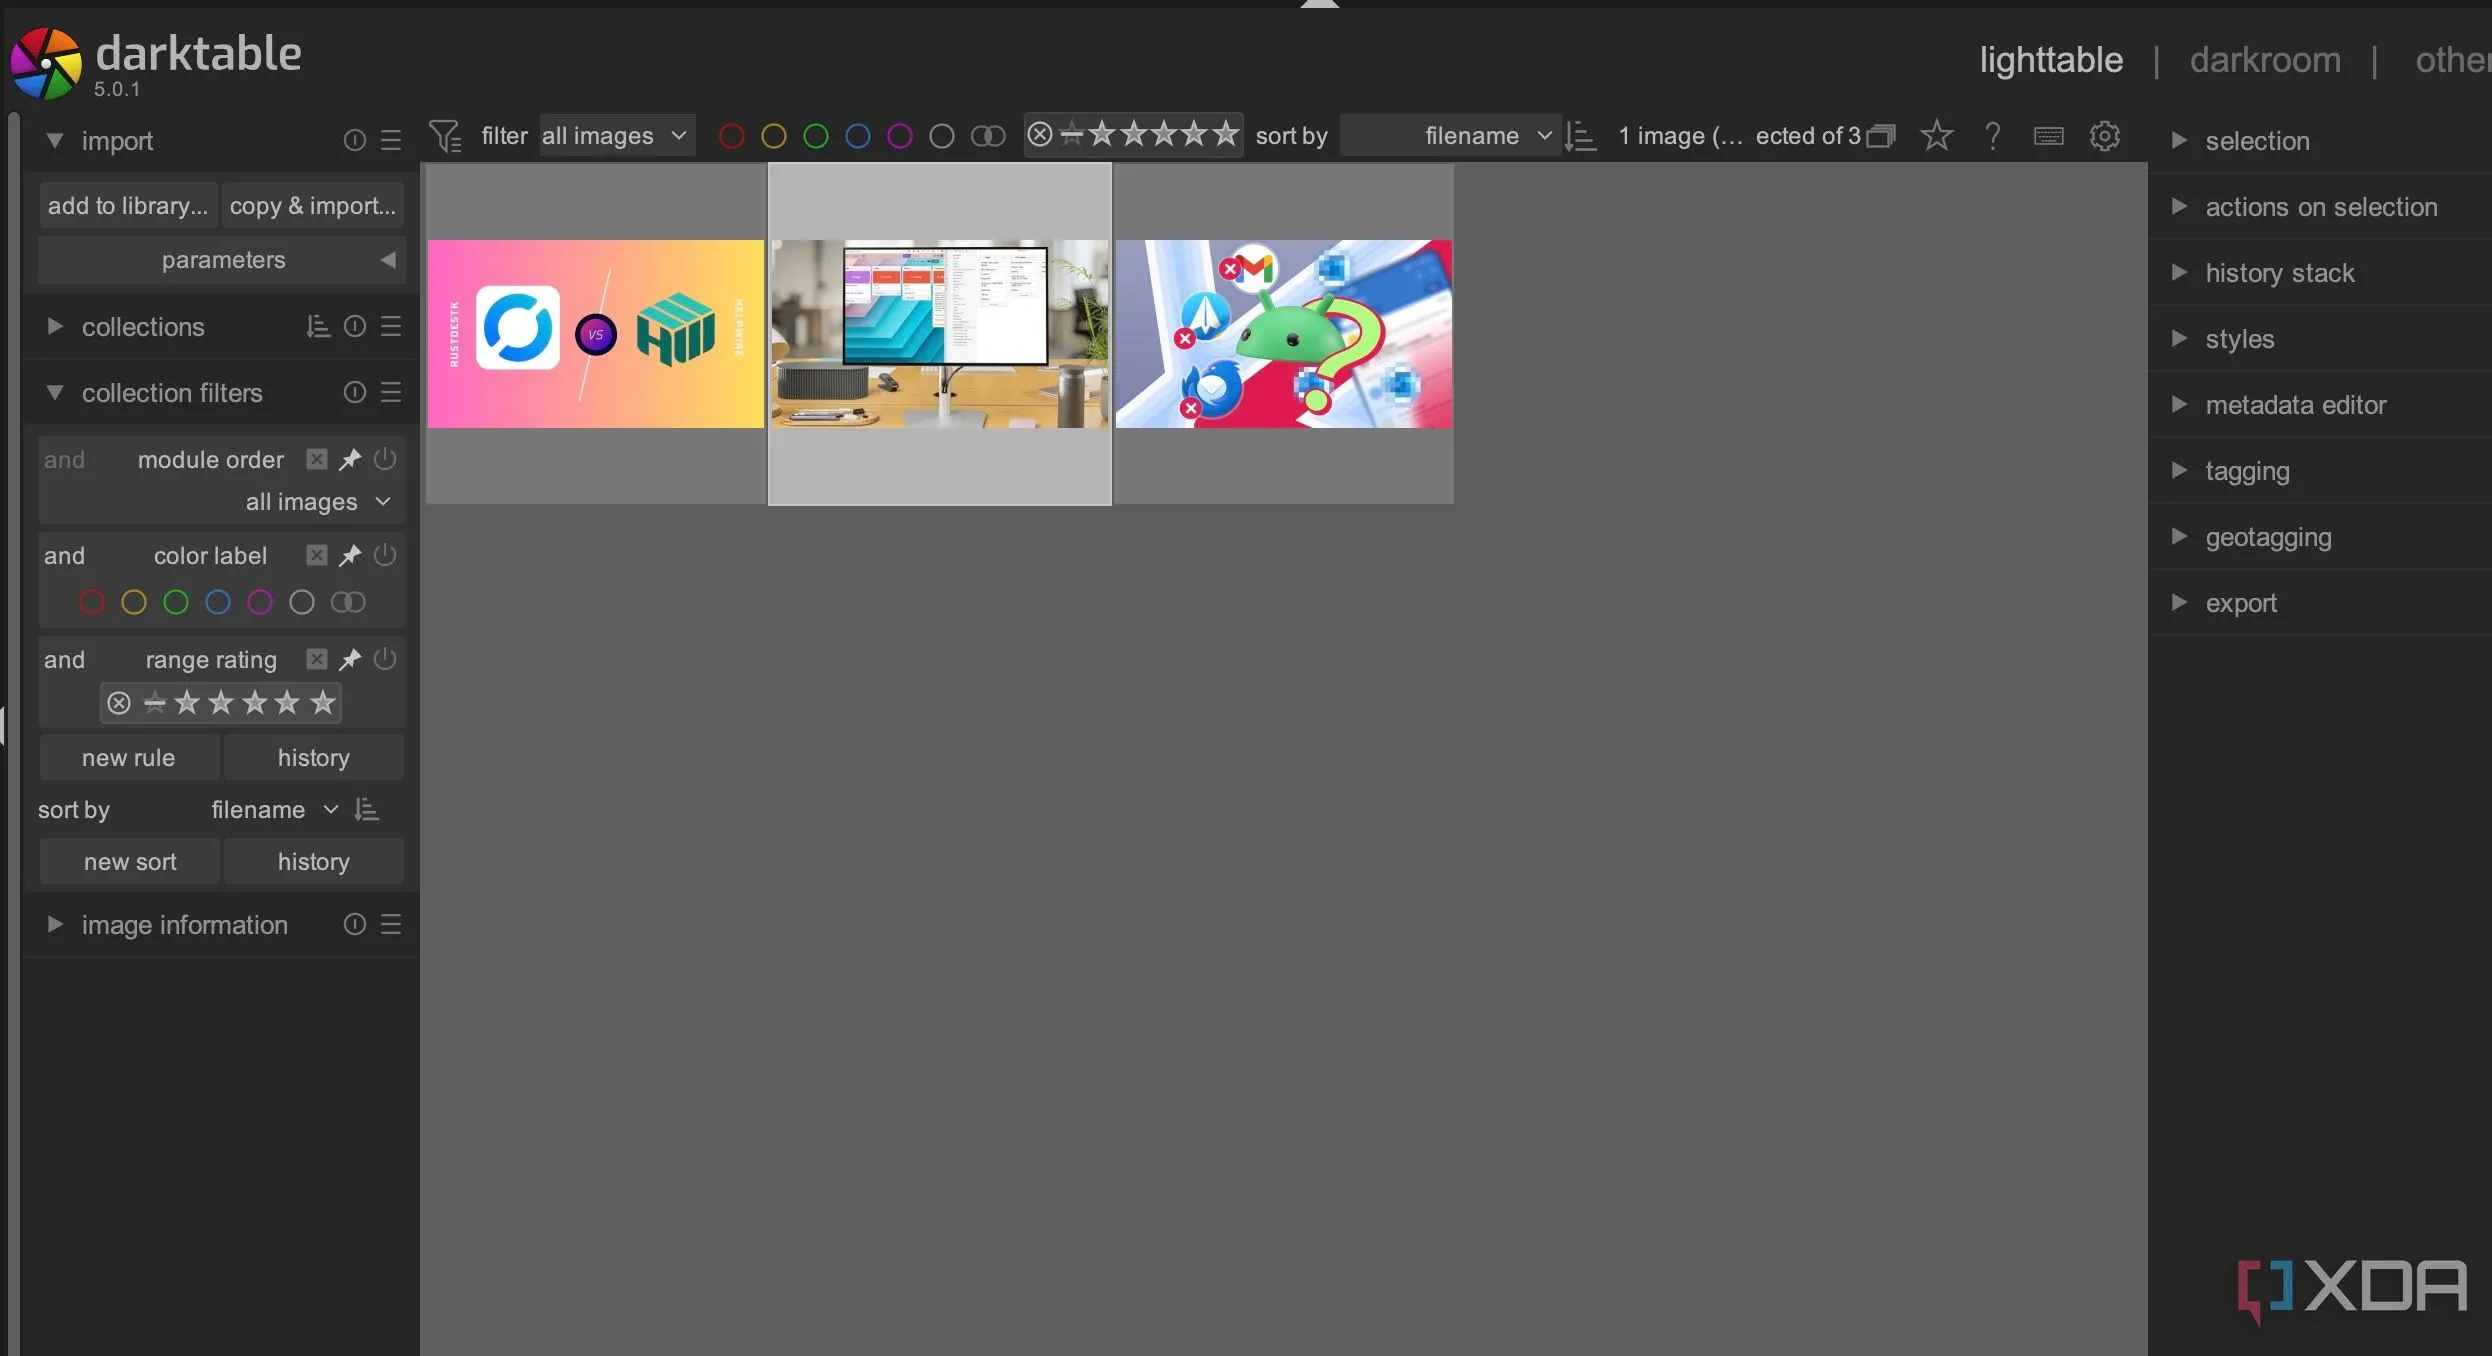Screen dimensions: 2492x1356
Task: Click the import module reset icon
Action: (x=354, y=140)
